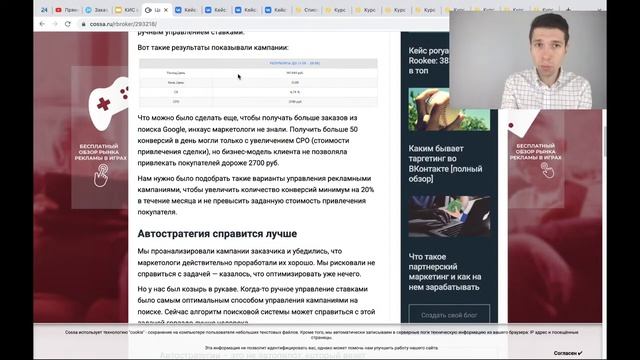Open right banner 'Бесплатный обзор рынка рекламы в играх'
Screen dimensions: 640x360
pos(536,151)
